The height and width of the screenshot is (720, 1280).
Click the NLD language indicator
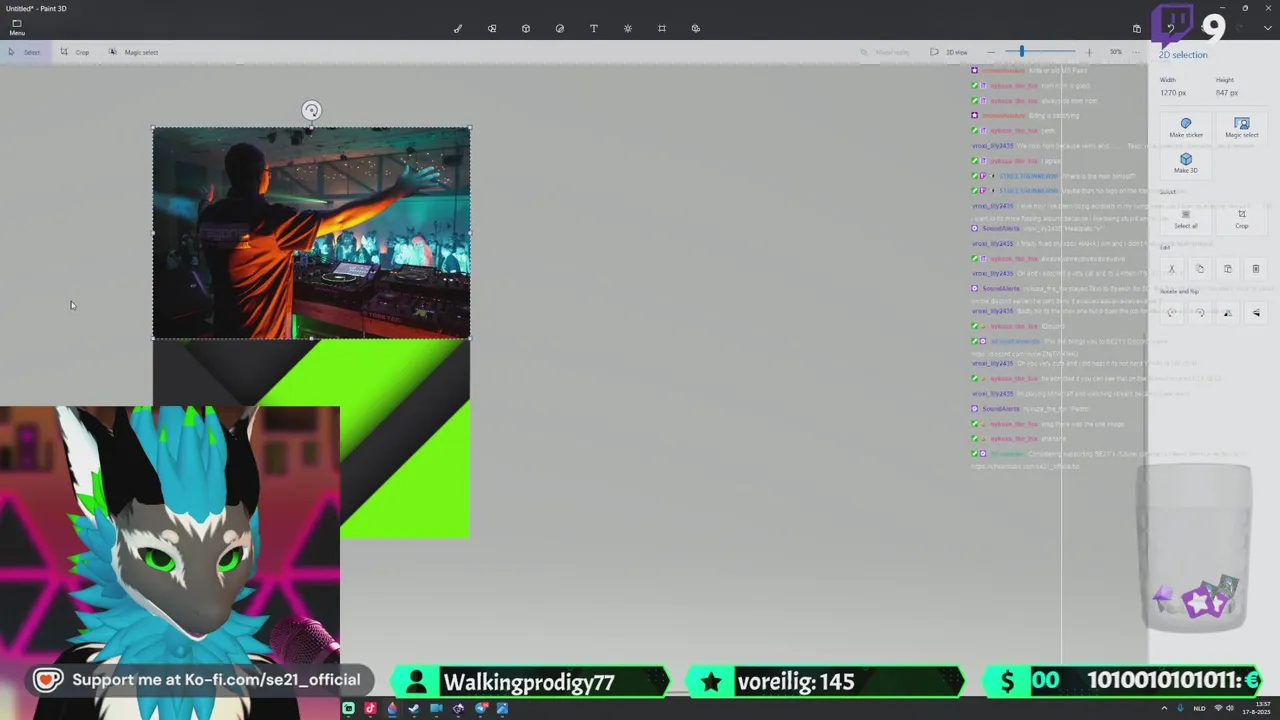1199,708
